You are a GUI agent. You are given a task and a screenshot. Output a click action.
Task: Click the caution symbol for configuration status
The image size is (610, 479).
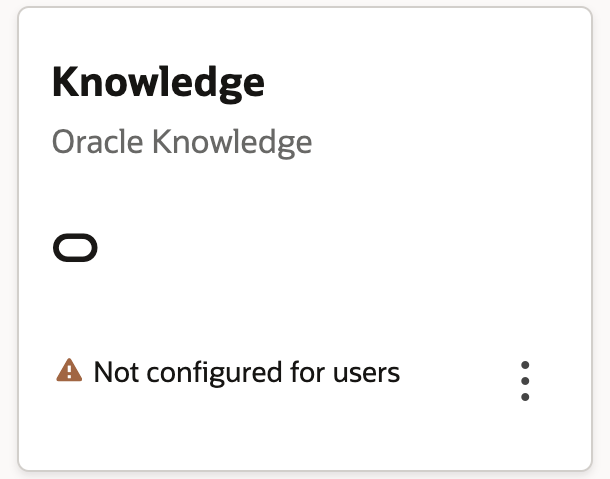(68, 372)
